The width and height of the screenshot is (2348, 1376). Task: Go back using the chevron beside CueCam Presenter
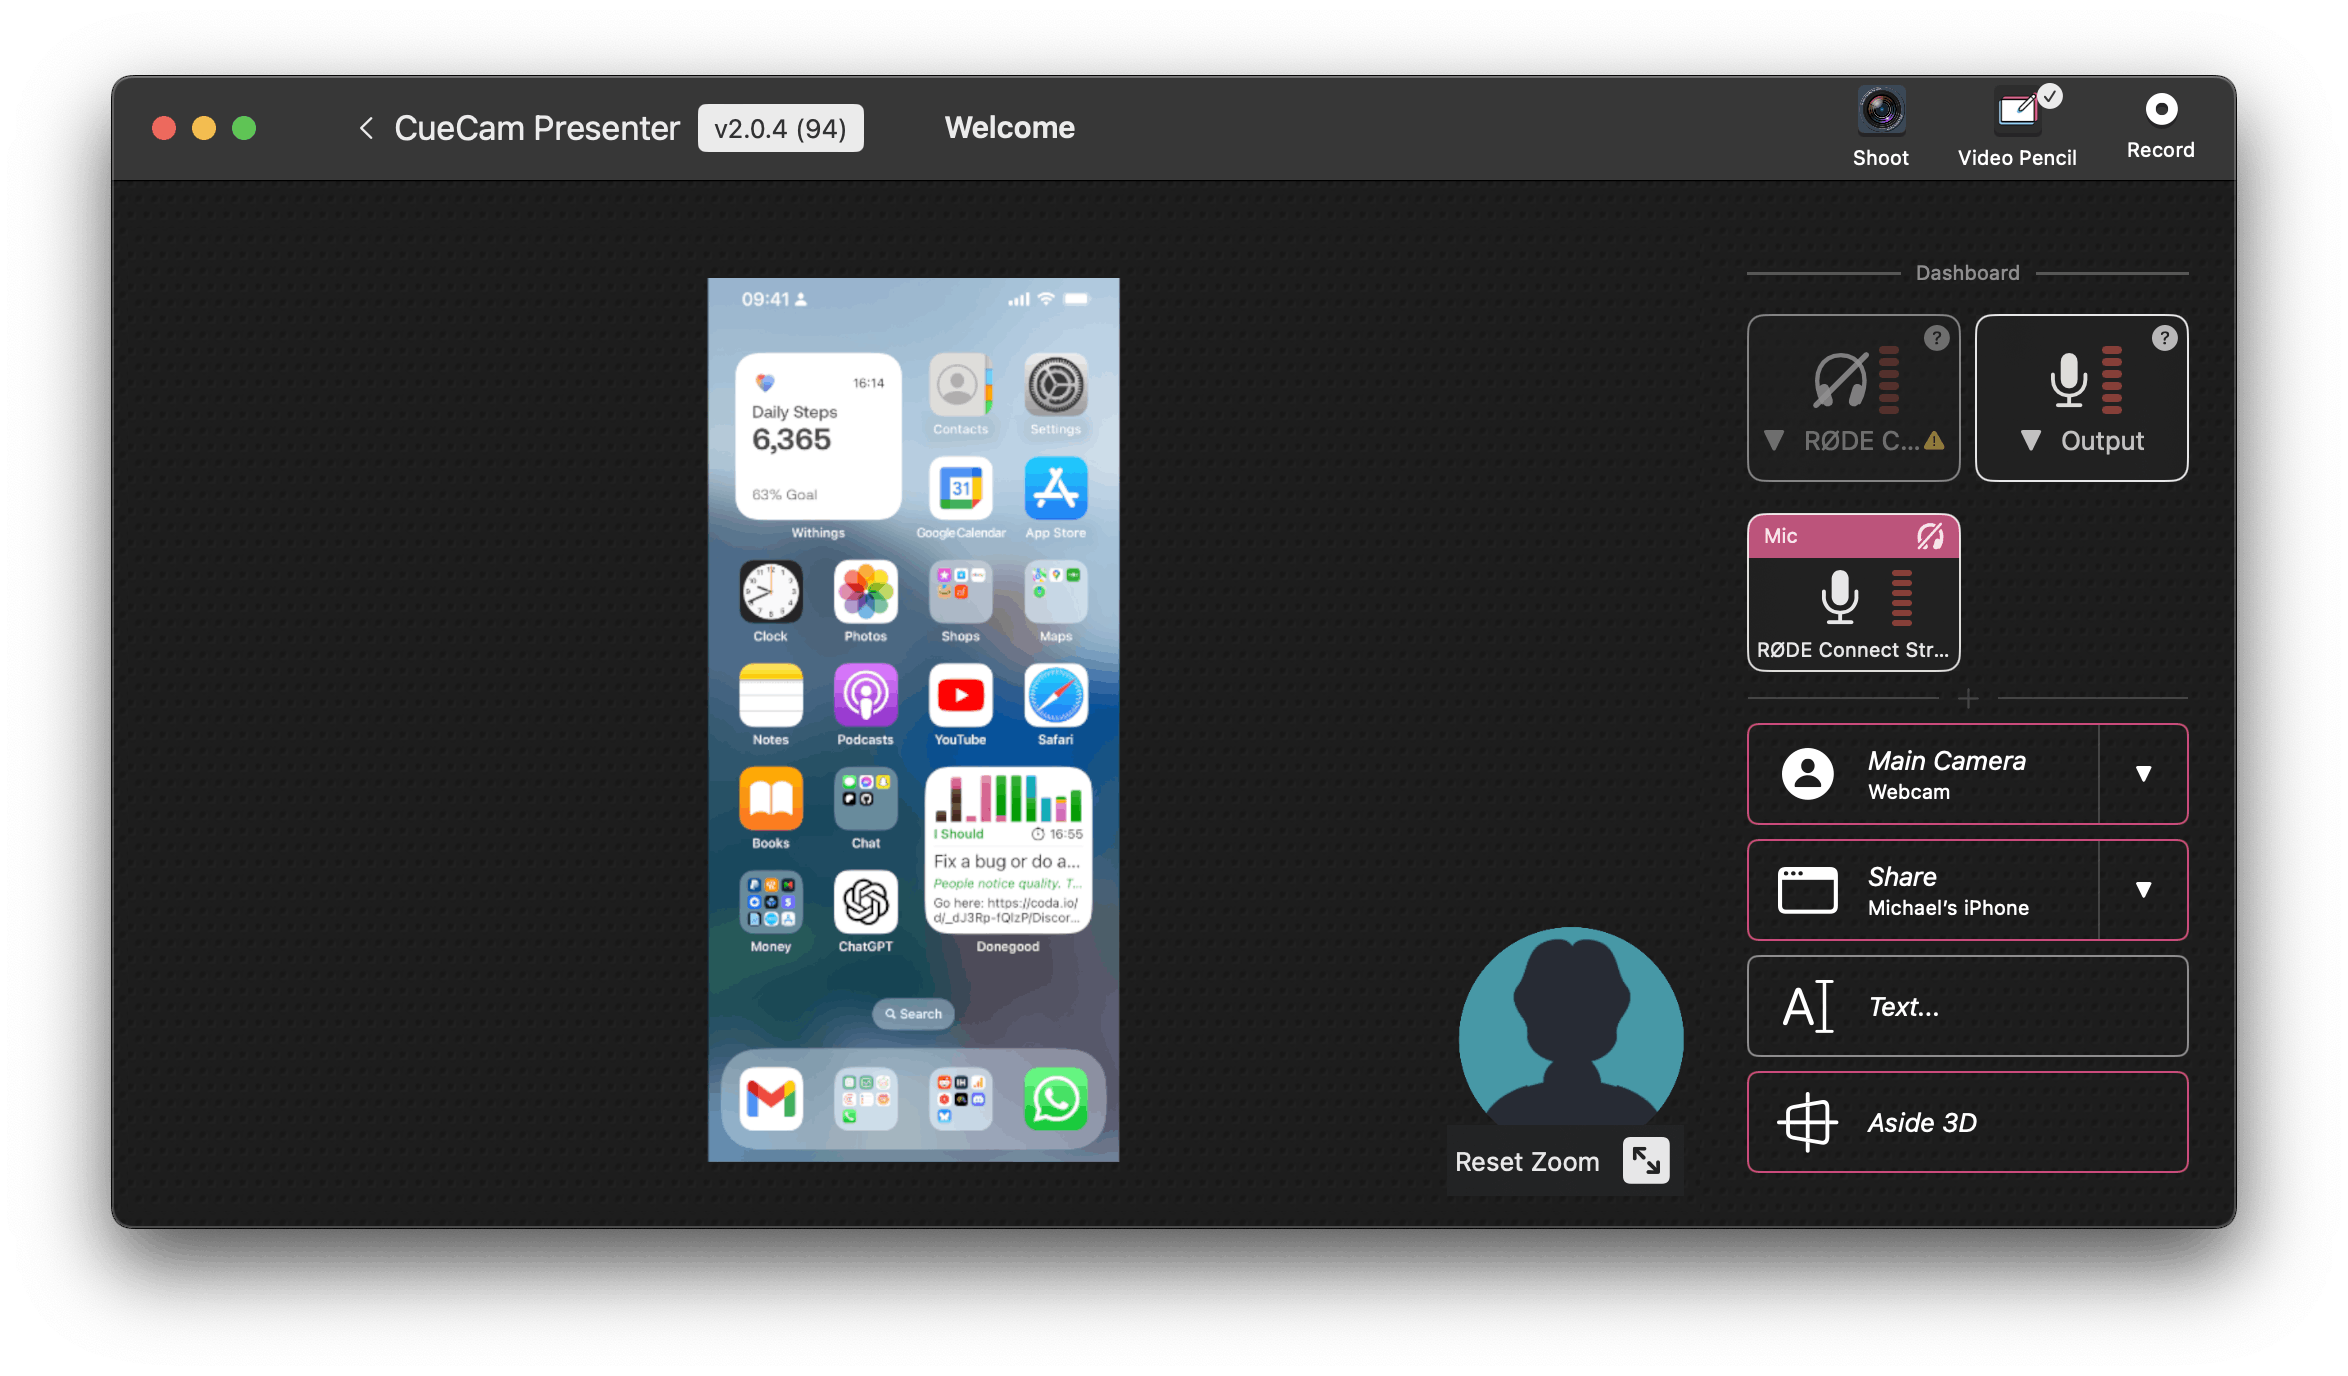tap(366, 129)
